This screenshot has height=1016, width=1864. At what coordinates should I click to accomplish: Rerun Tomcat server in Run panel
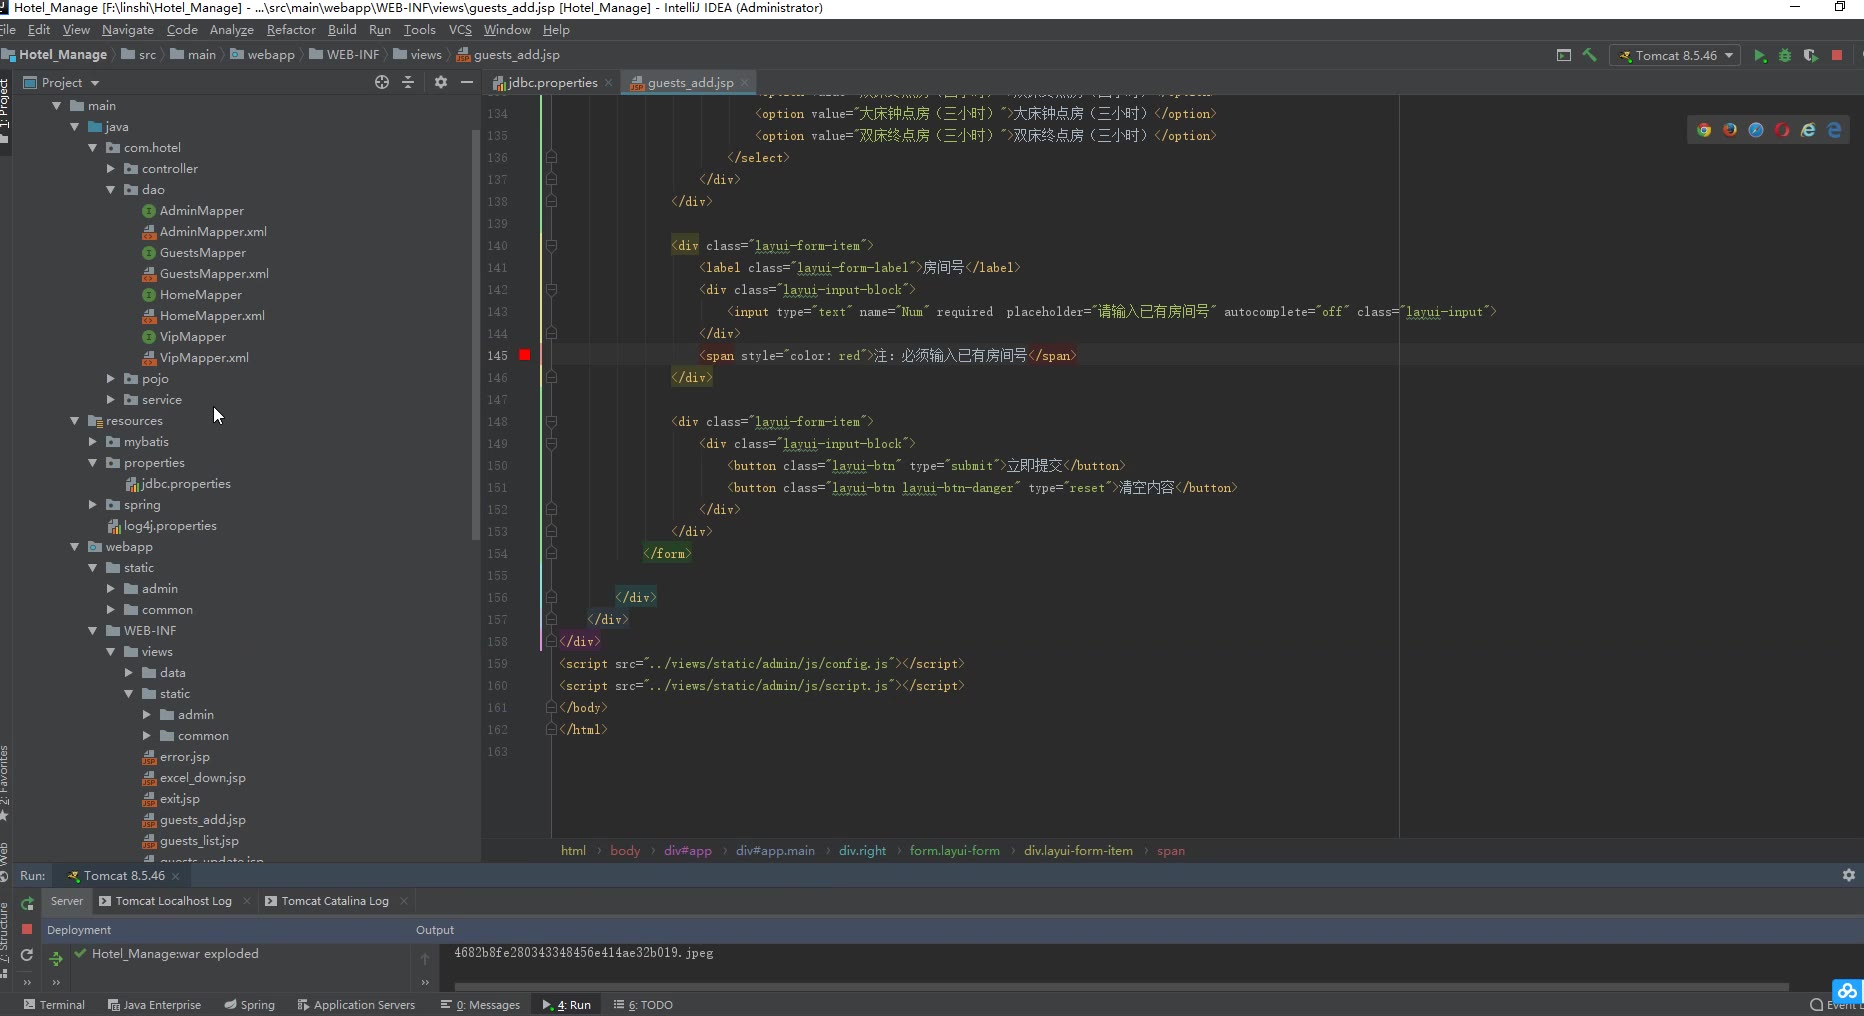pos(27,903)
